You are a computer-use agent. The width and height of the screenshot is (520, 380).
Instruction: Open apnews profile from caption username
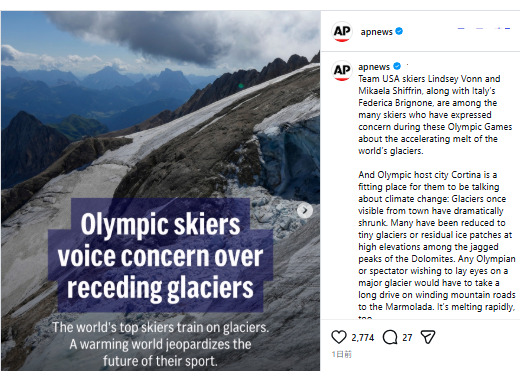(x=374, y=67)
